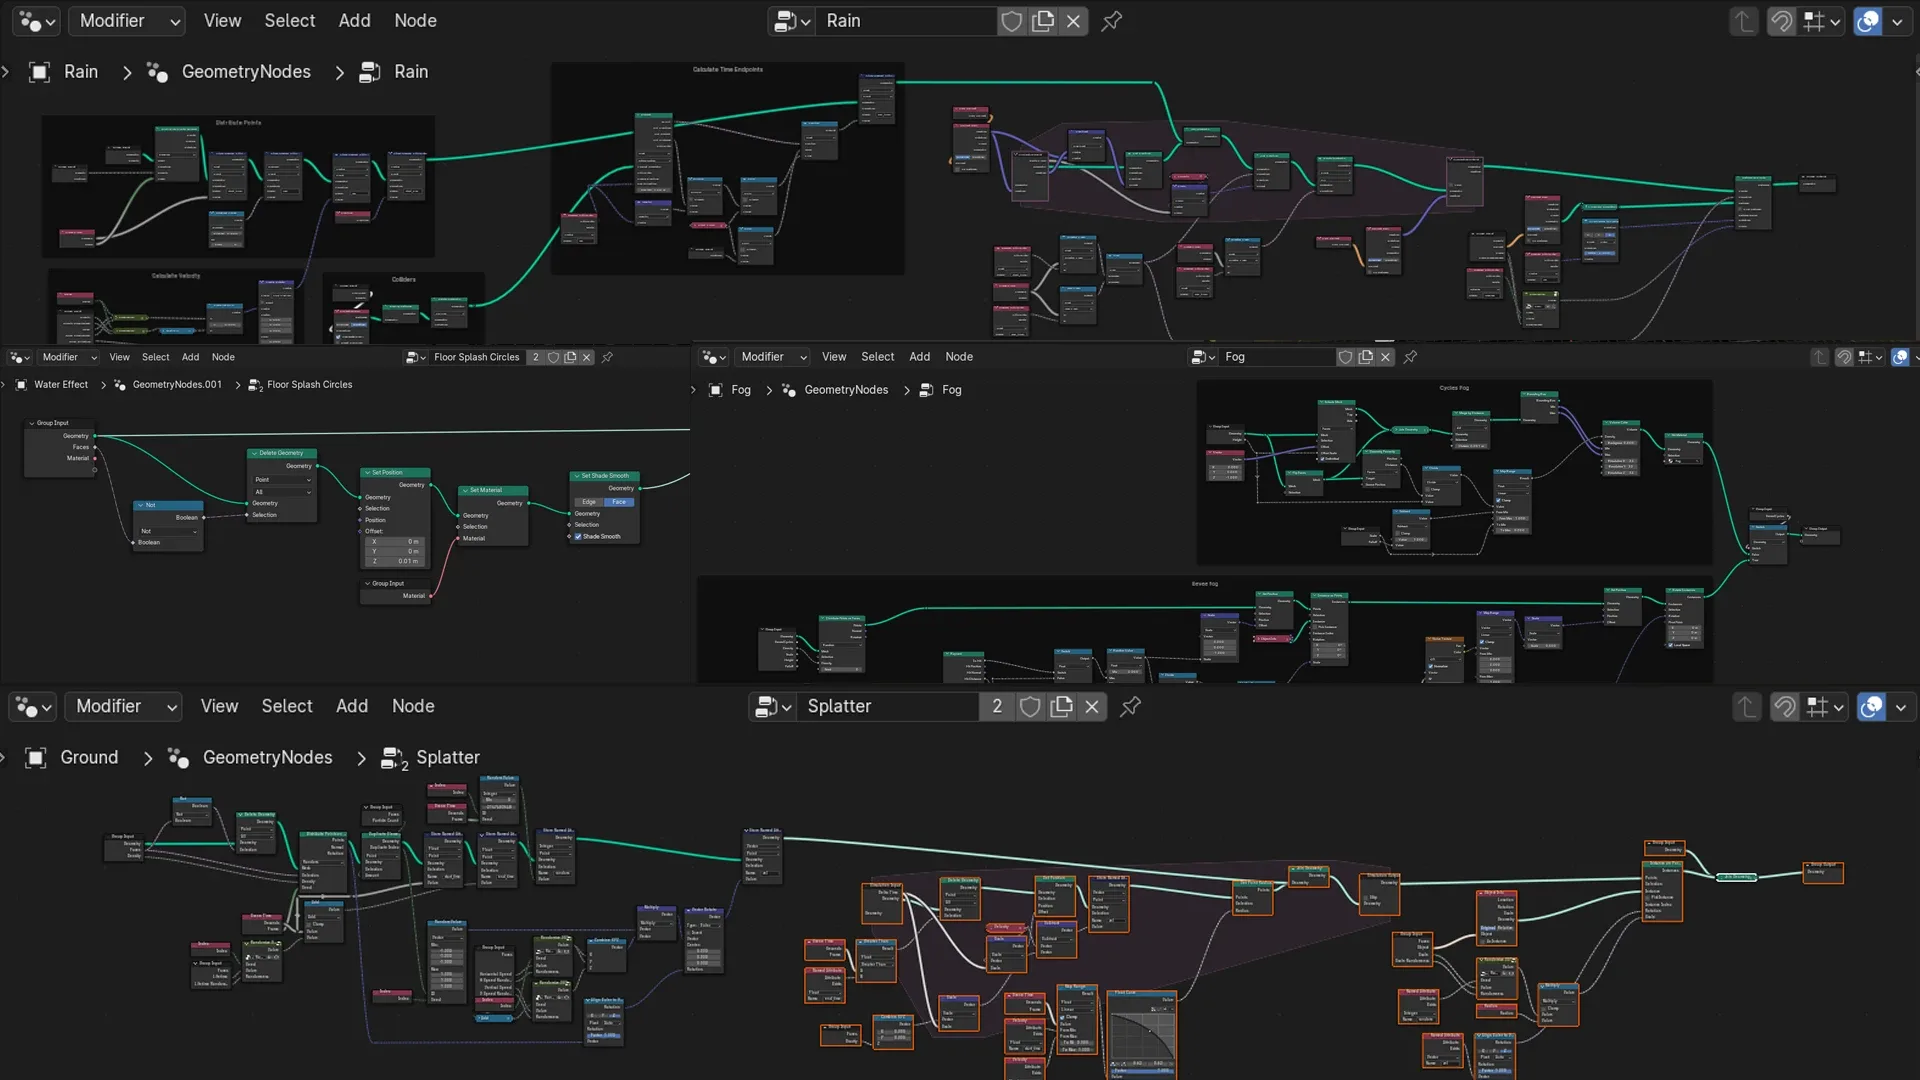Click the Geometry Nodes modifier icon for Rain
This screenshot has width=1920, height=1080.
[x=156, y=71]
